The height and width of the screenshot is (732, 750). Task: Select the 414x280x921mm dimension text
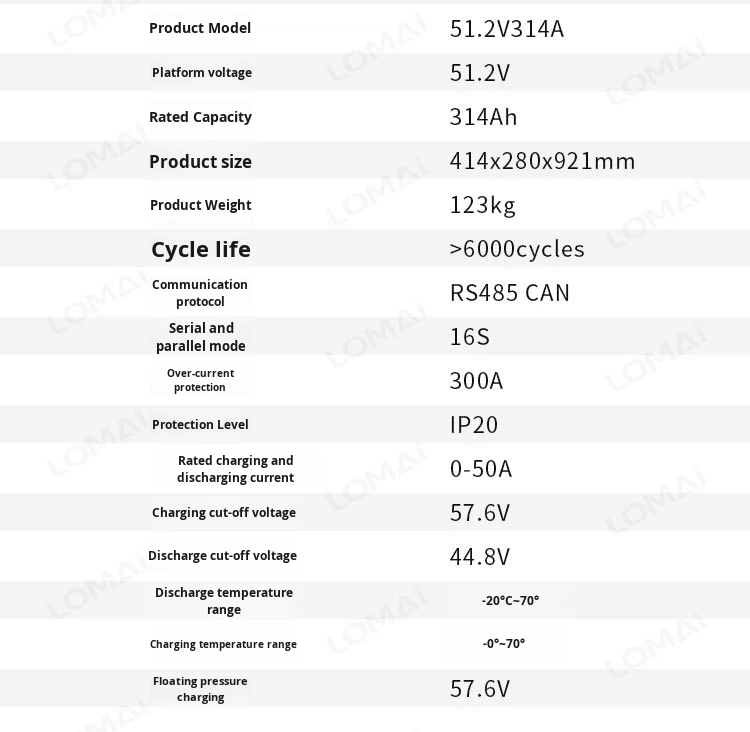[x=542, y=161]
